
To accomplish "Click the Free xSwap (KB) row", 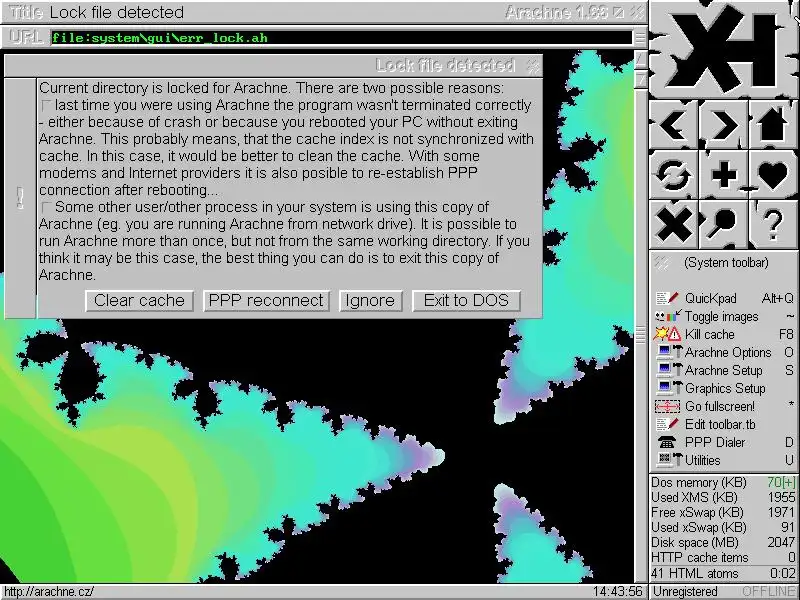I will coord(723,512).
